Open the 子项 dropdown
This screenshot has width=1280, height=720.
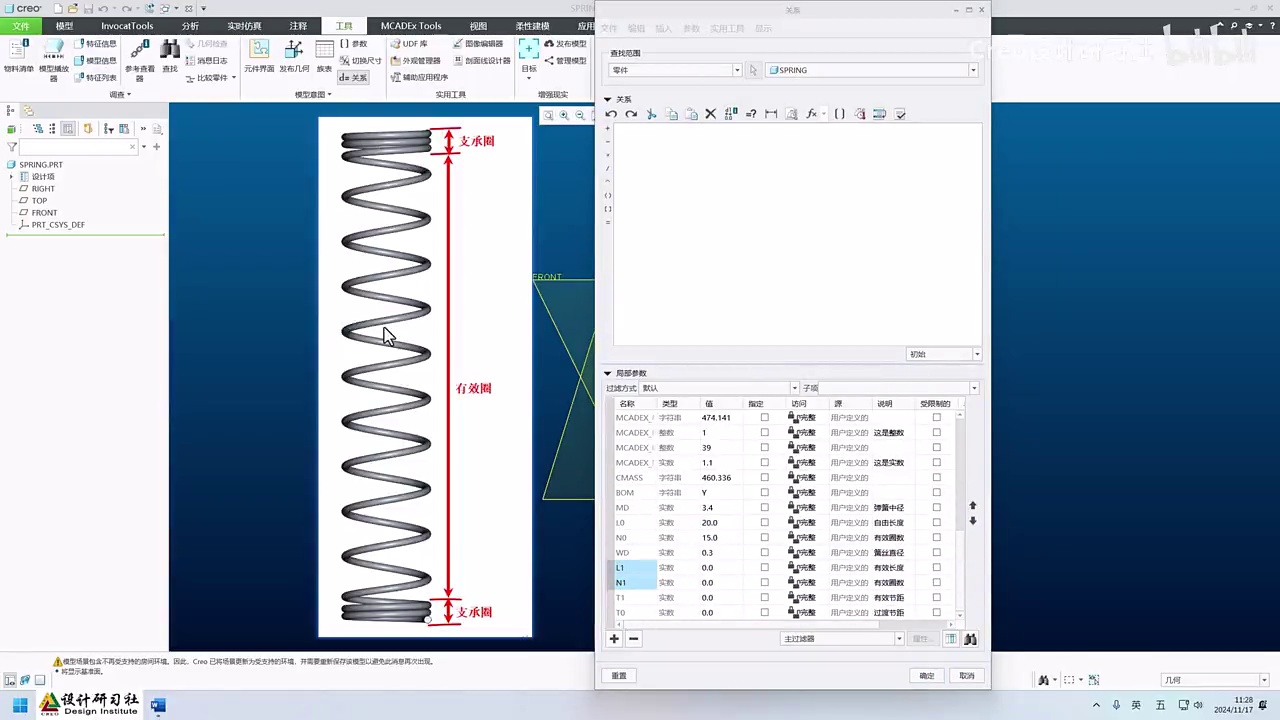(x=898, y=388)
